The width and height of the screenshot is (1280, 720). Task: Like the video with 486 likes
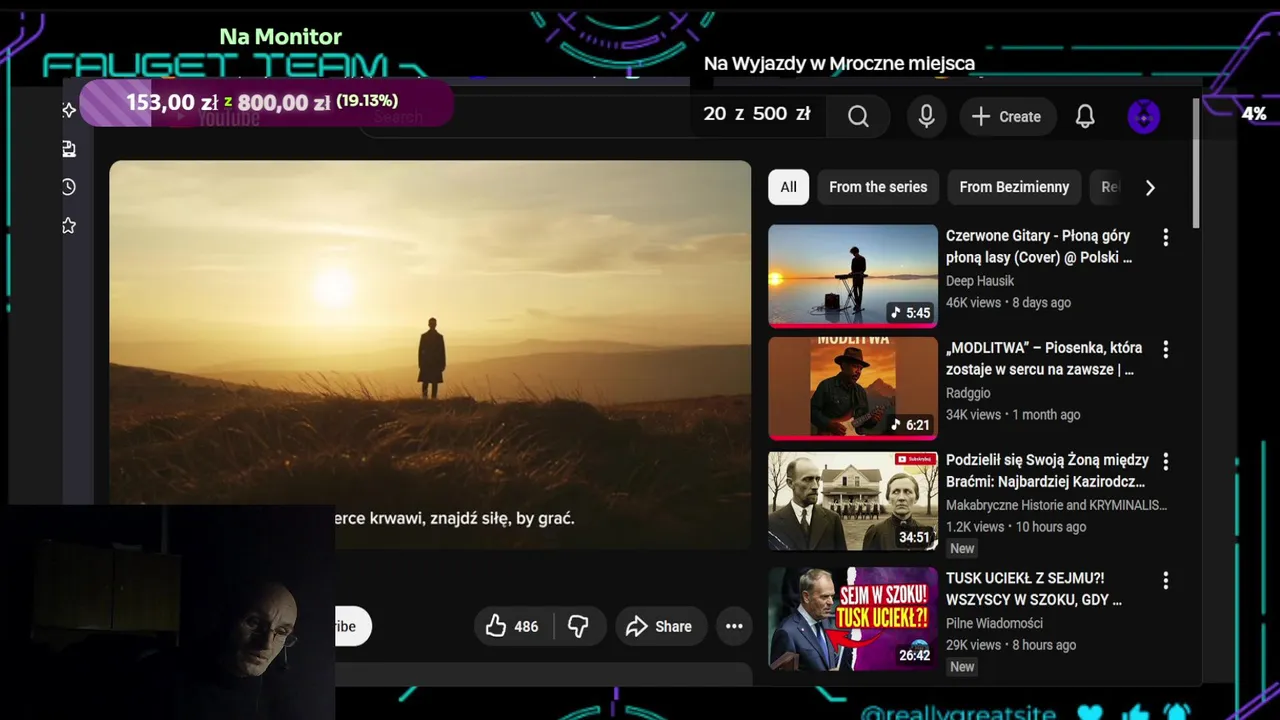[512, 626]
